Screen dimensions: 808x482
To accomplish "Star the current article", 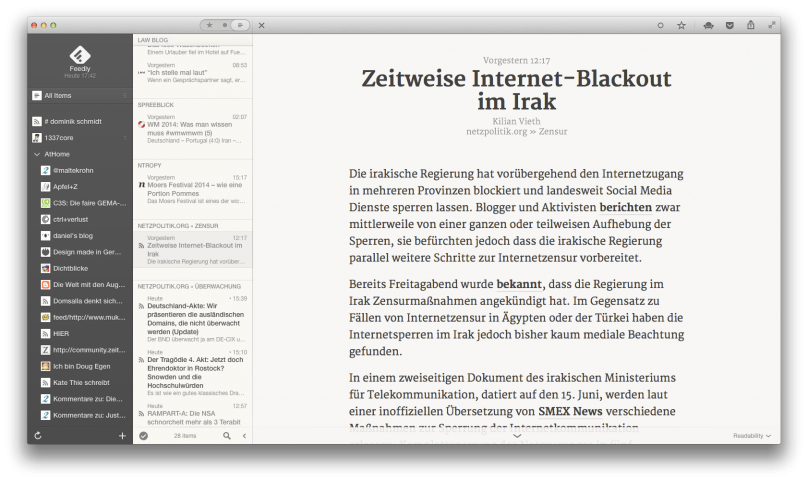I will point(681,25).
